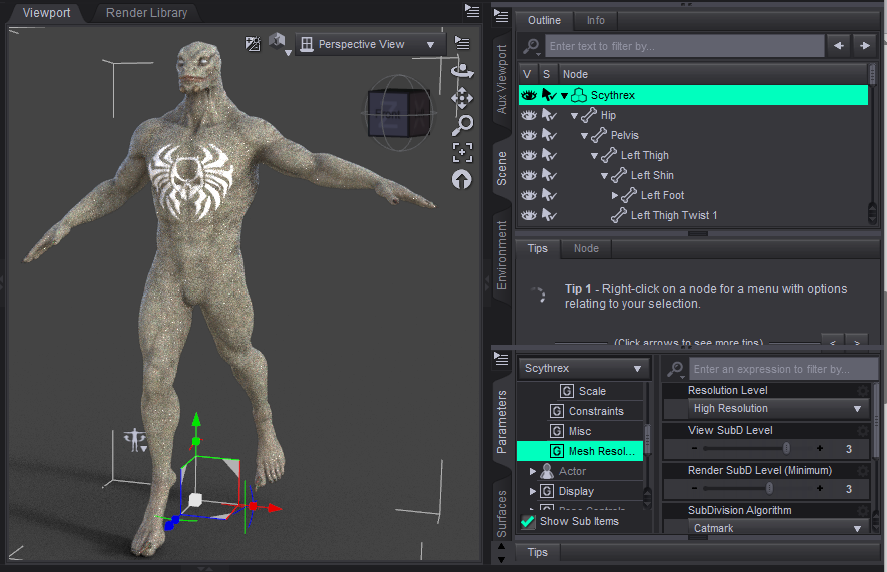
Task: Click the figure selection icon in viewport
Action: [x=135, y=440]
